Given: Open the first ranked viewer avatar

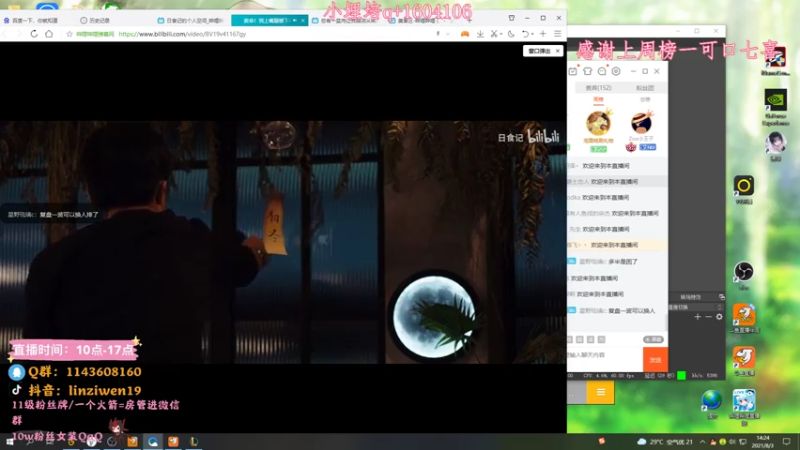Looking at the screenshot, I should click(598, 123).
